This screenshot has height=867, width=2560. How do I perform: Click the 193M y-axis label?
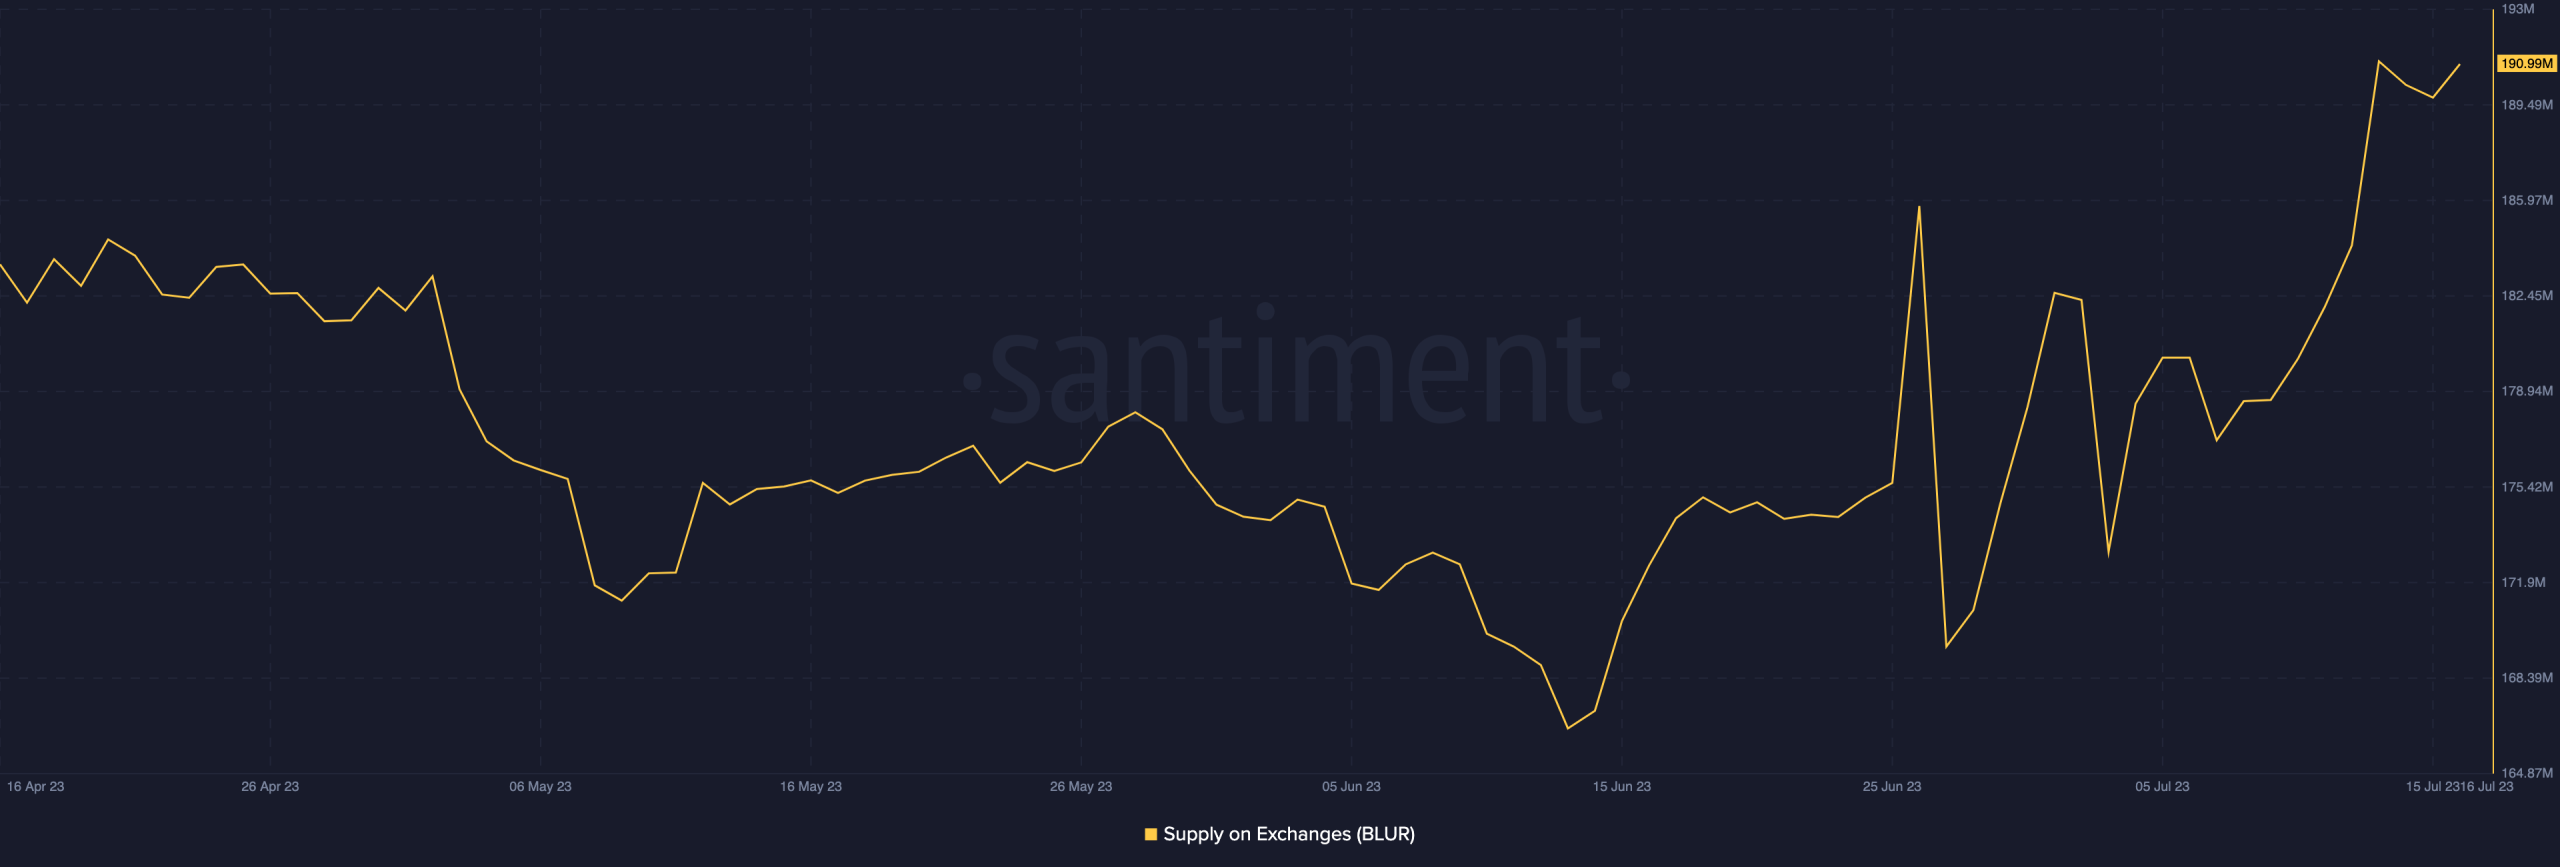point(2518,9)
